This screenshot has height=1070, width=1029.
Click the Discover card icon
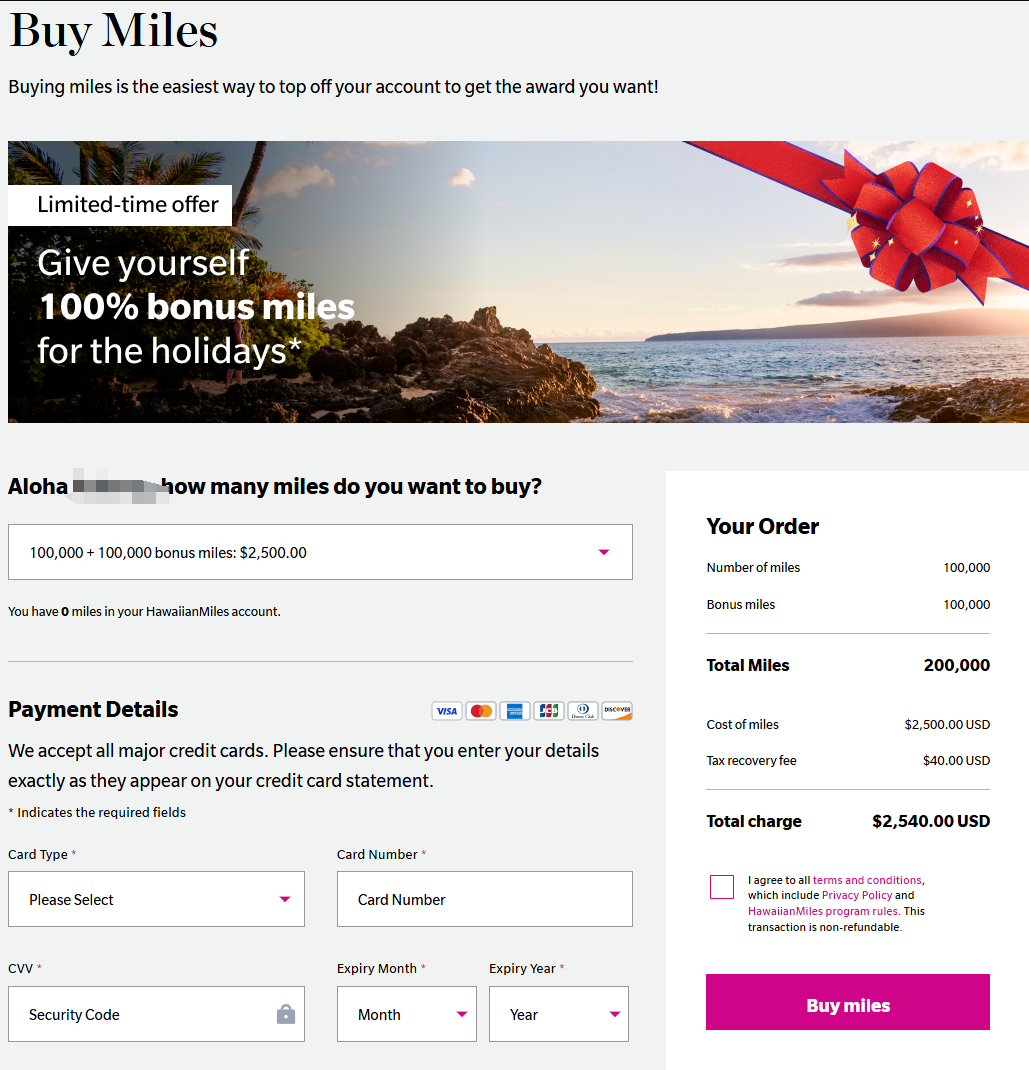(617, 711)
